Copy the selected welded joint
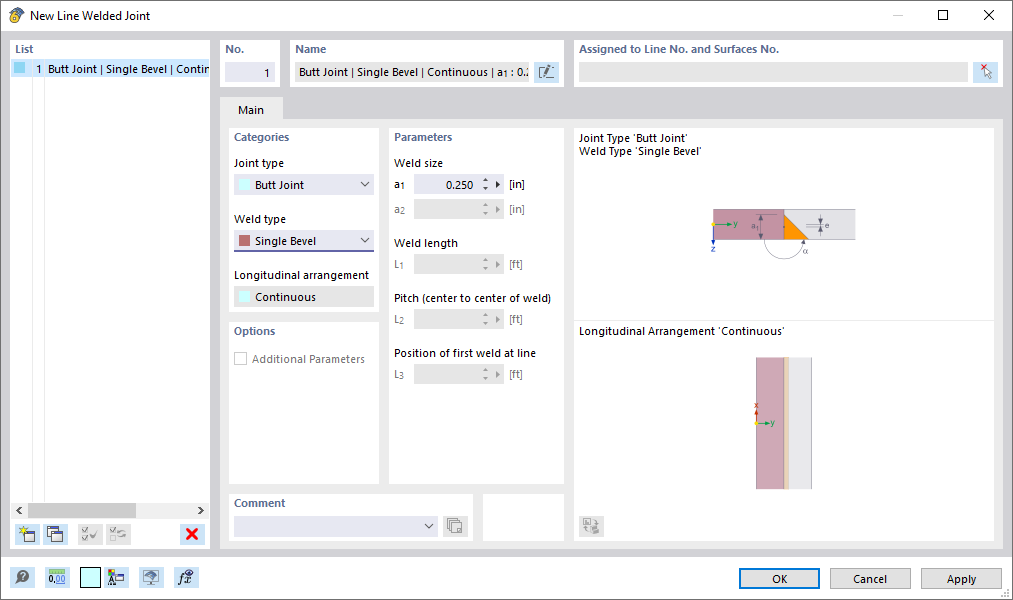The width and height of the screenshot is (1013, 600). coord(56,534)
